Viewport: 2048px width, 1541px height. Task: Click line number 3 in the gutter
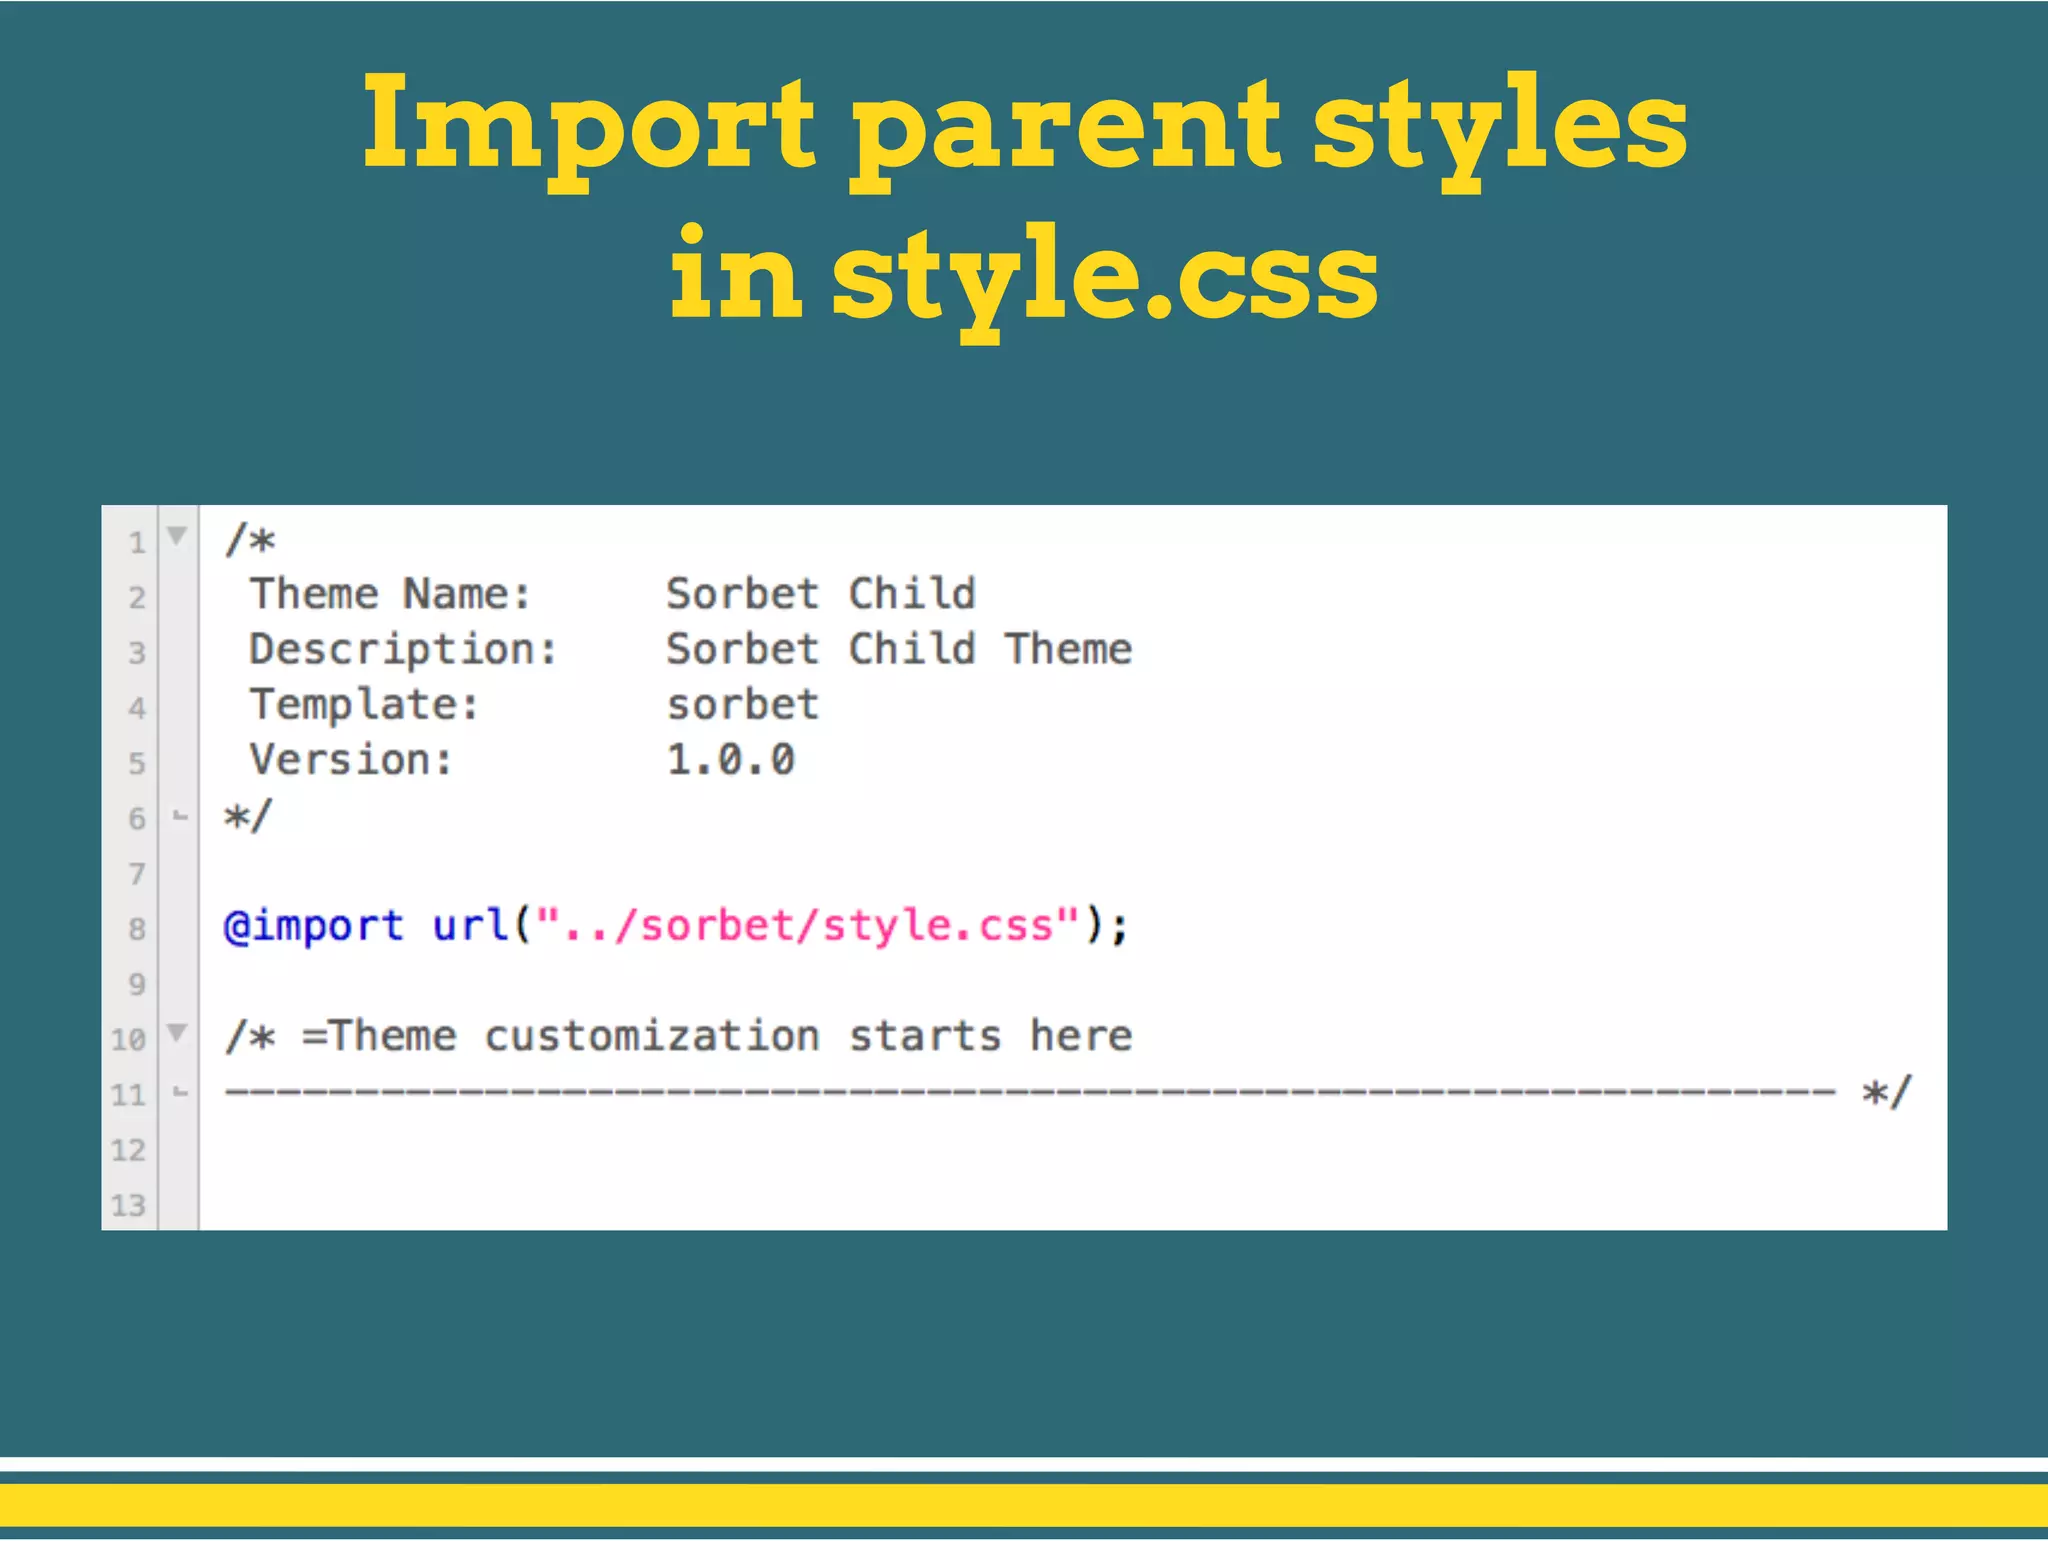[137, 653]
